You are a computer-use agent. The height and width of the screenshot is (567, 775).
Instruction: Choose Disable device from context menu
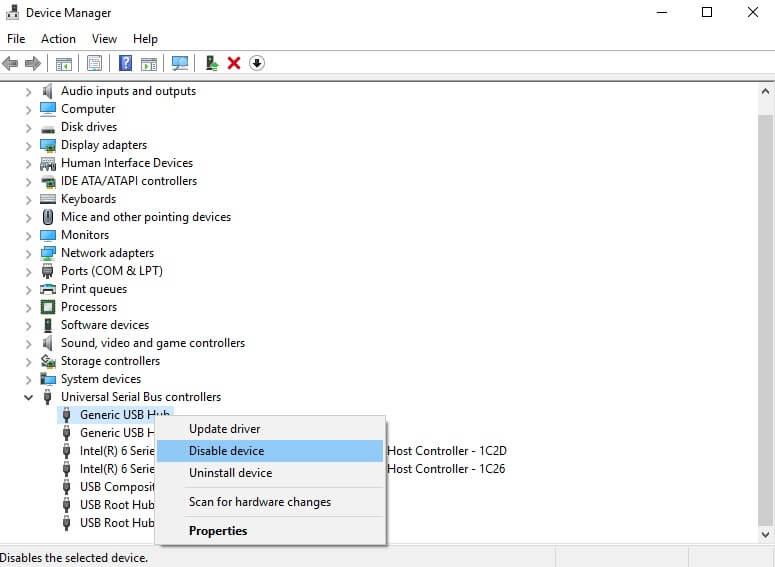pos(270,451)
